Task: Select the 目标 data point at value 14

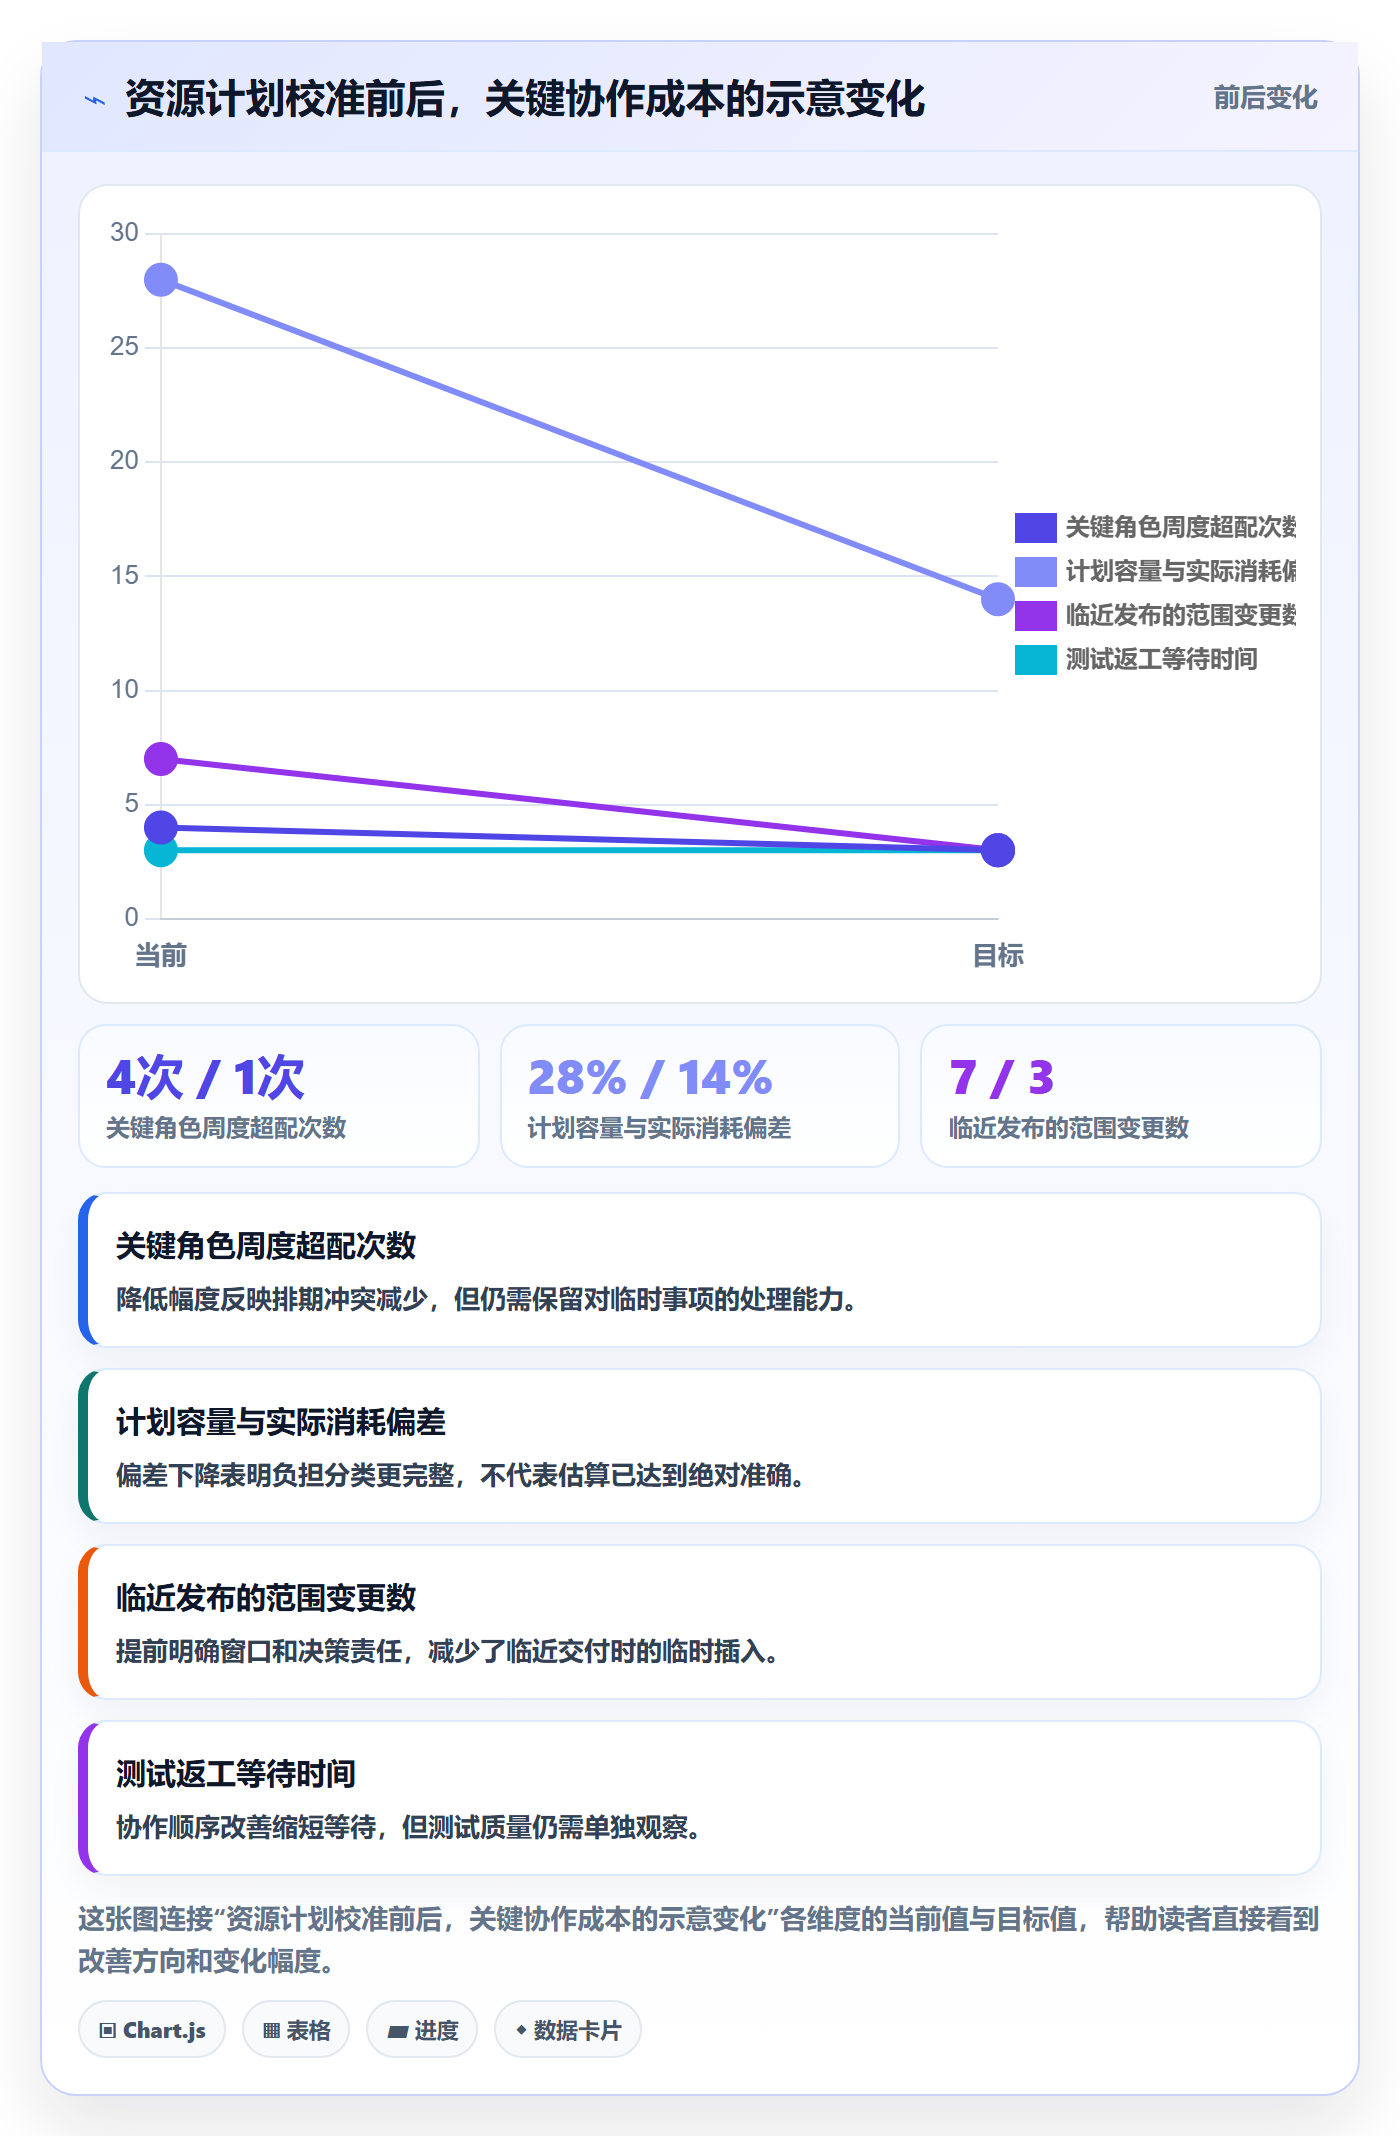Action: click(x=998, y=599)
